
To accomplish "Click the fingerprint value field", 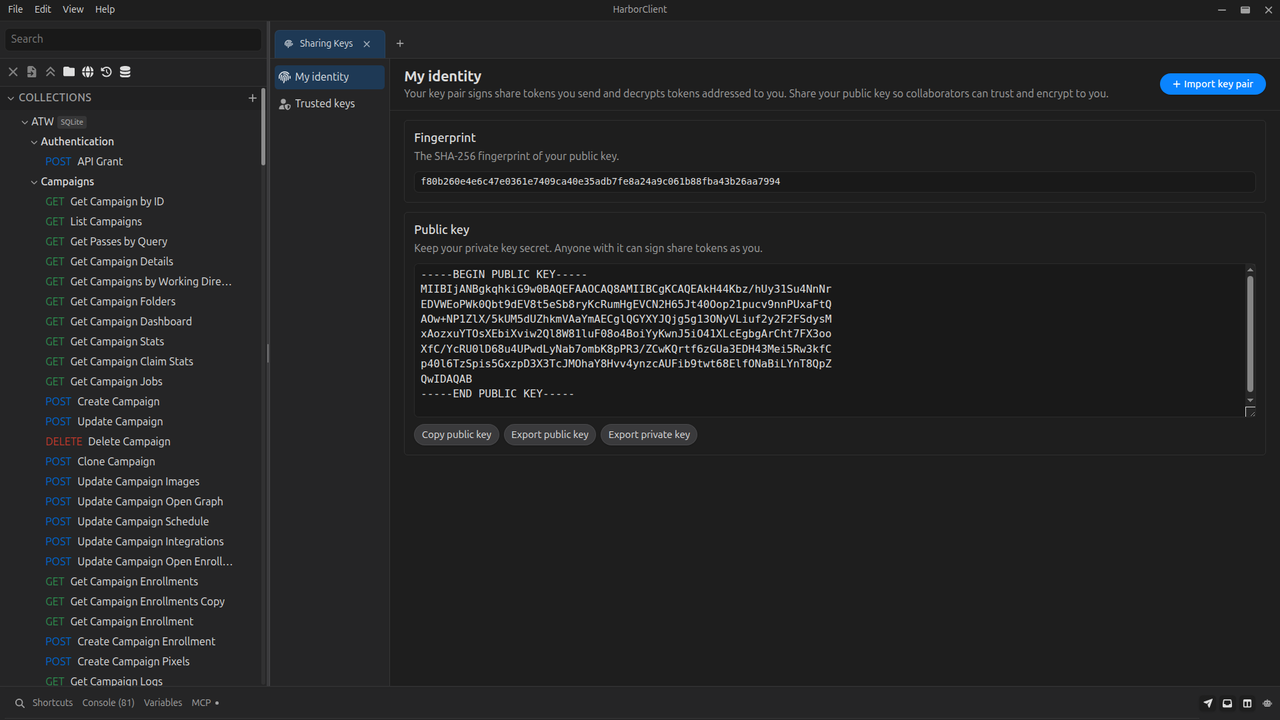I will click(835, 182).
